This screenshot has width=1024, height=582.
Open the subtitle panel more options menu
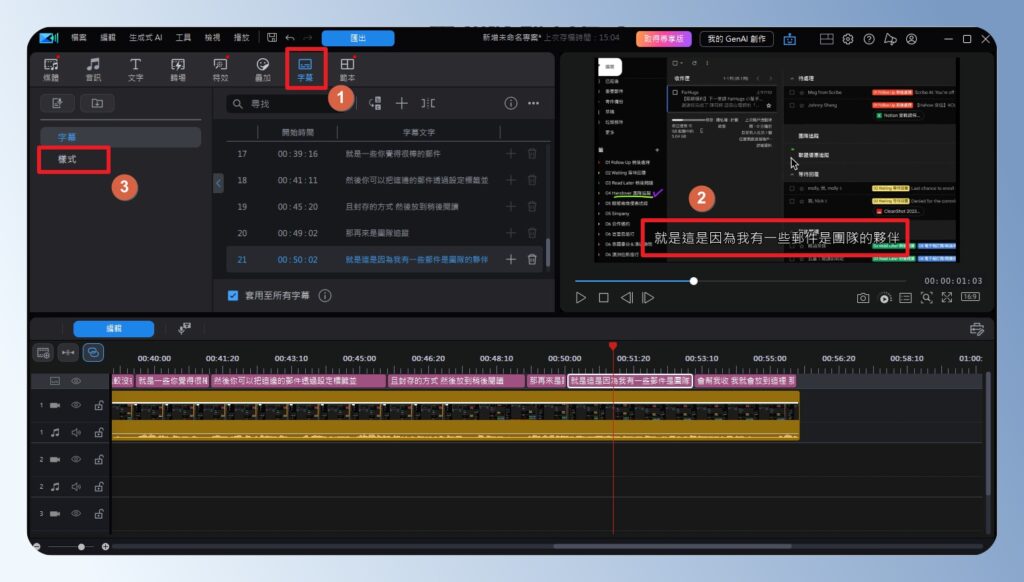pyautogui.click(x=534, y=103)
